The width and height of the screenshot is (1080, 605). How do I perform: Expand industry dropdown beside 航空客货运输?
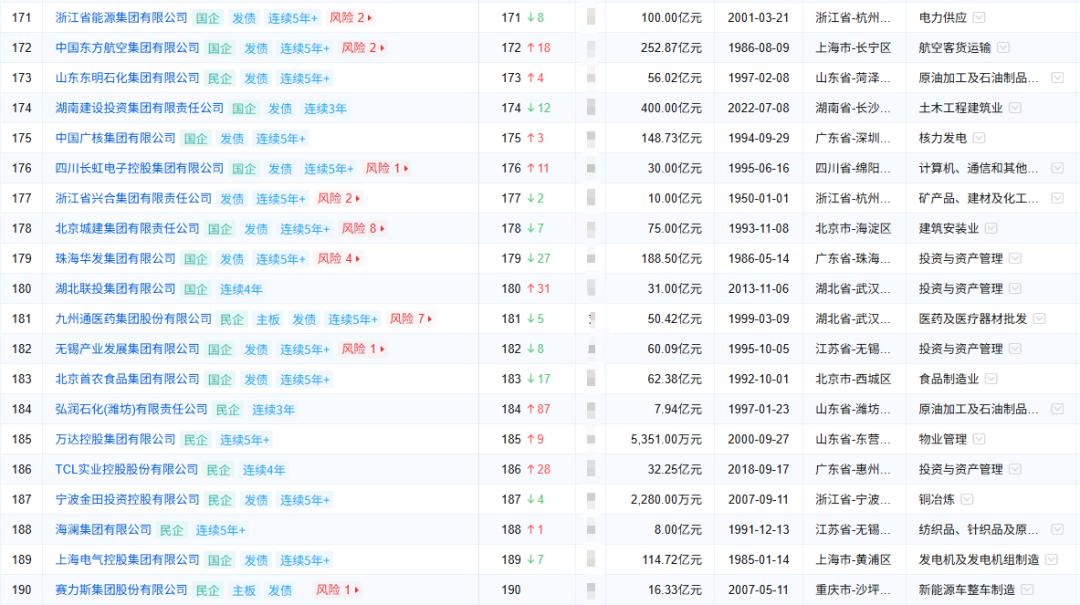[1003, 48]
